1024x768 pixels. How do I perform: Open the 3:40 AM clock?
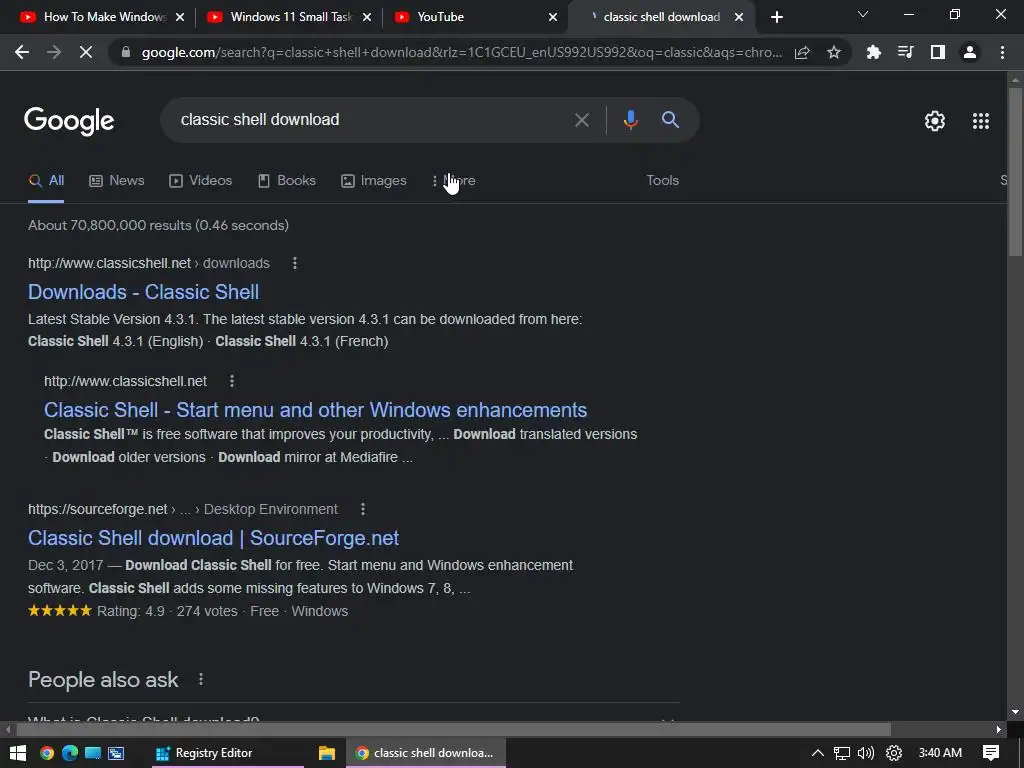coord(940,753)
